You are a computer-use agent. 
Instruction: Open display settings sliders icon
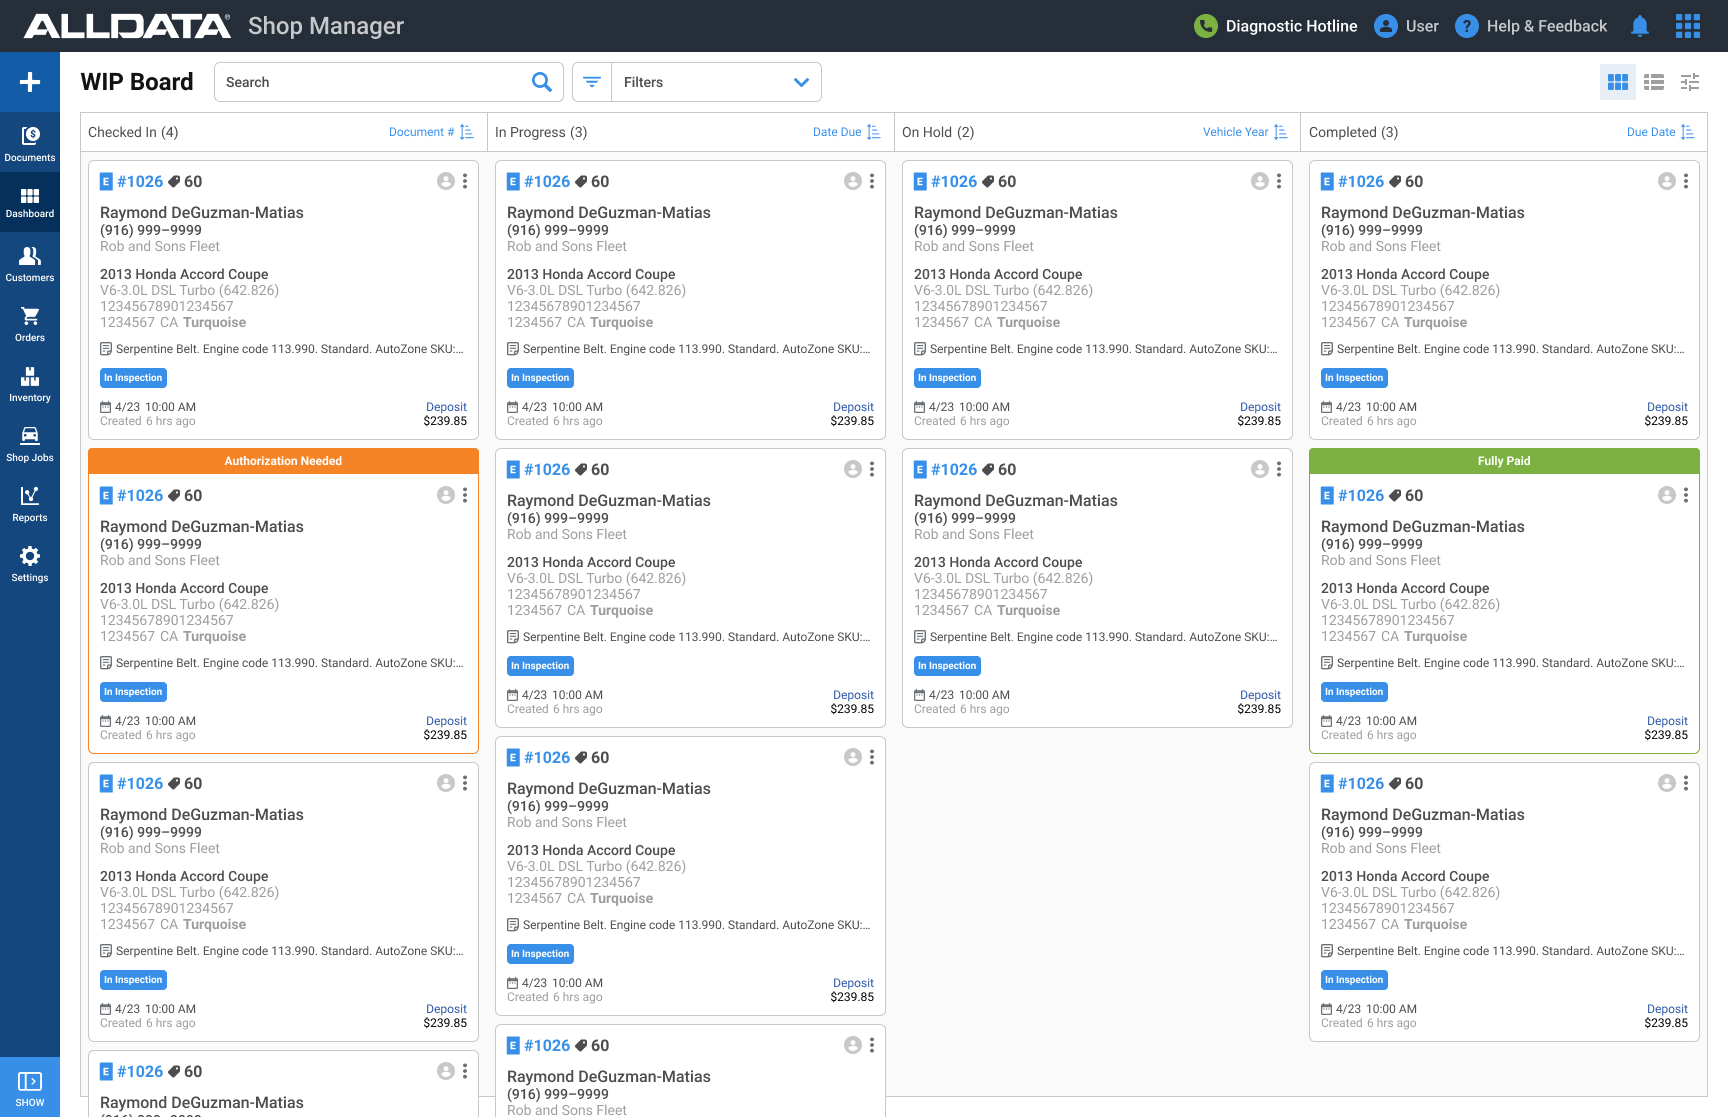pyautogui.click(x=1690, y=82)
